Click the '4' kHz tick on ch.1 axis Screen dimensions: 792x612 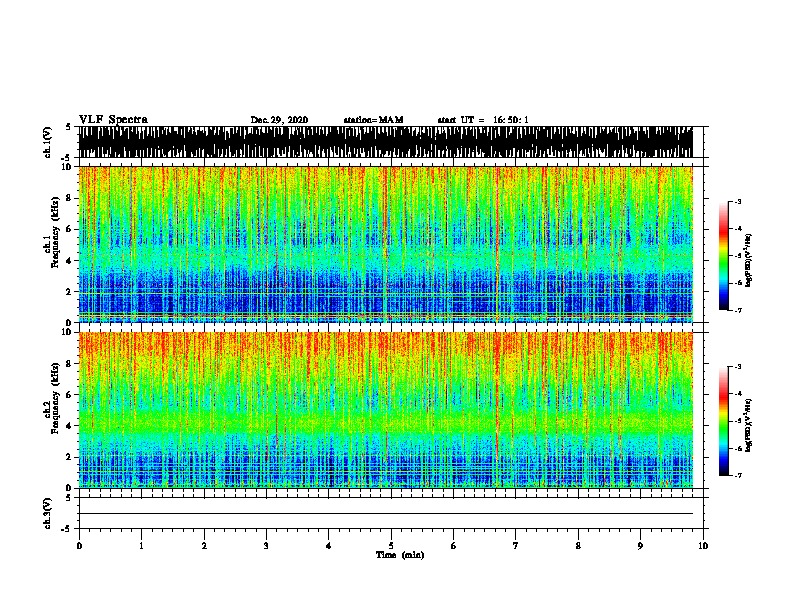pos(69,261)
